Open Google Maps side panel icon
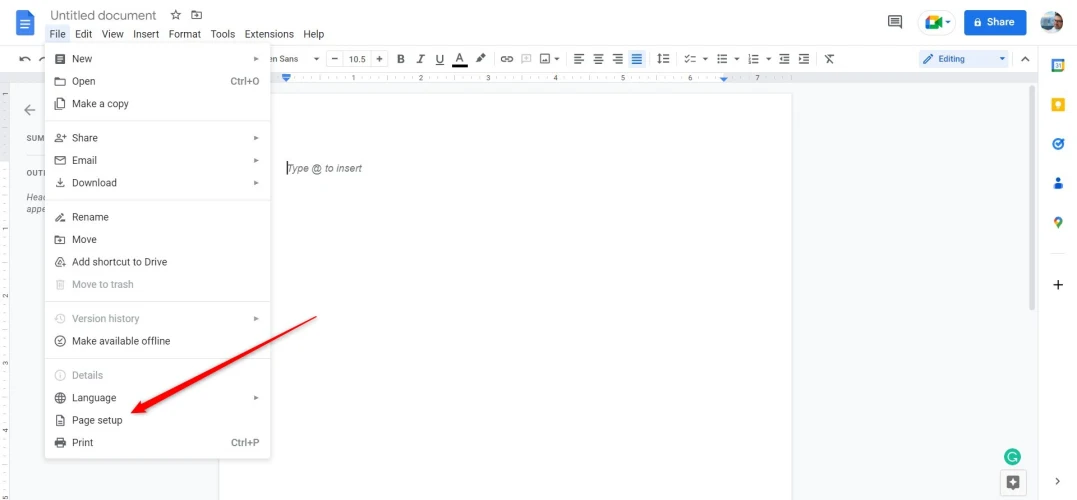 tap(1058, 223)
